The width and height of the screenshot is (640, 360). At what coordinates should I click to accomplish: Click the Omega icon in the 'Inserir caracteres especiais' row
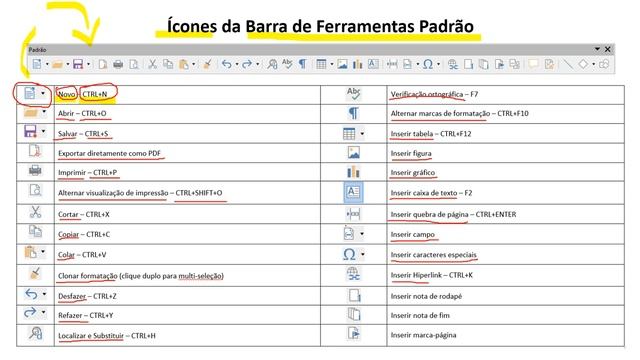click(349, 254)
